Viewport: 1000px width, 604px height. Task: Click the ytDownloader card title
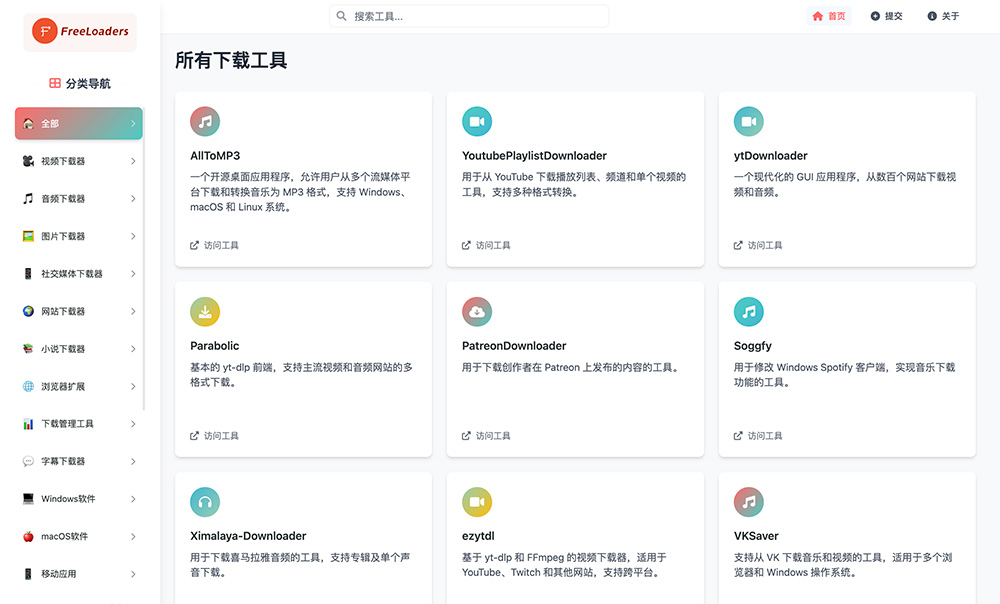[x=770, y=156]
